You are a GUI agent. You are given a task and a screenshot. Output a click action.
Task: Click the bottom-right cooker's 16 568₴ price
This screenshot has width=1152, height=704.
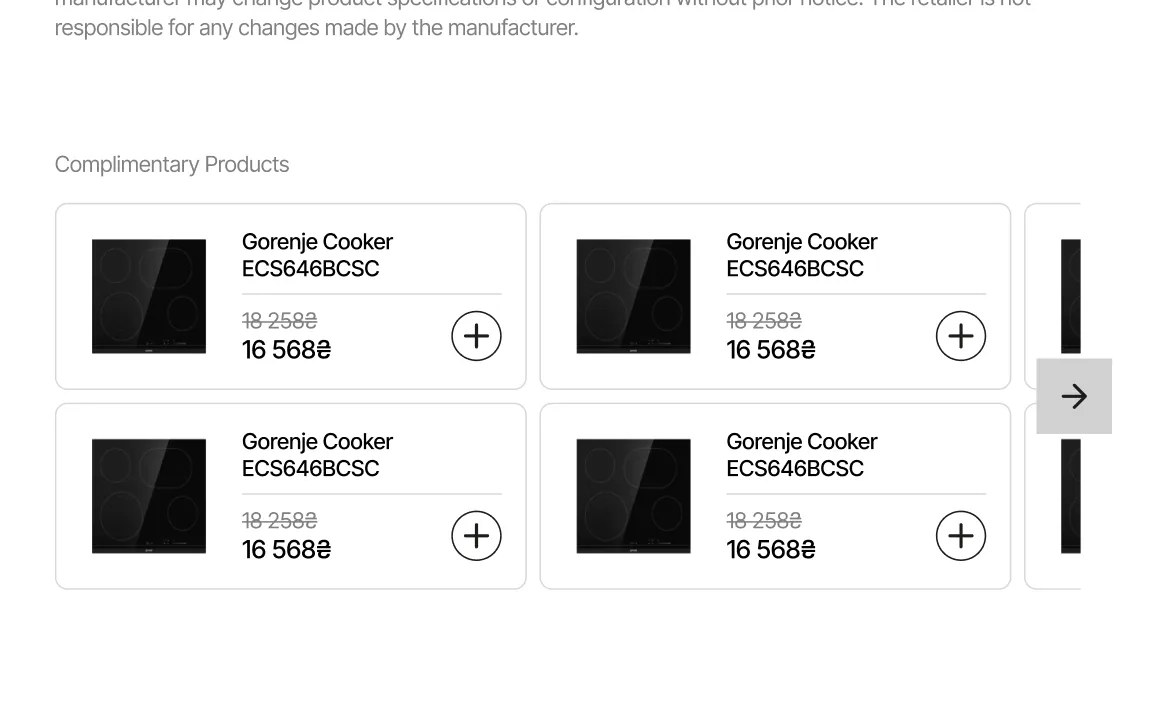click(x=770, y=549)
